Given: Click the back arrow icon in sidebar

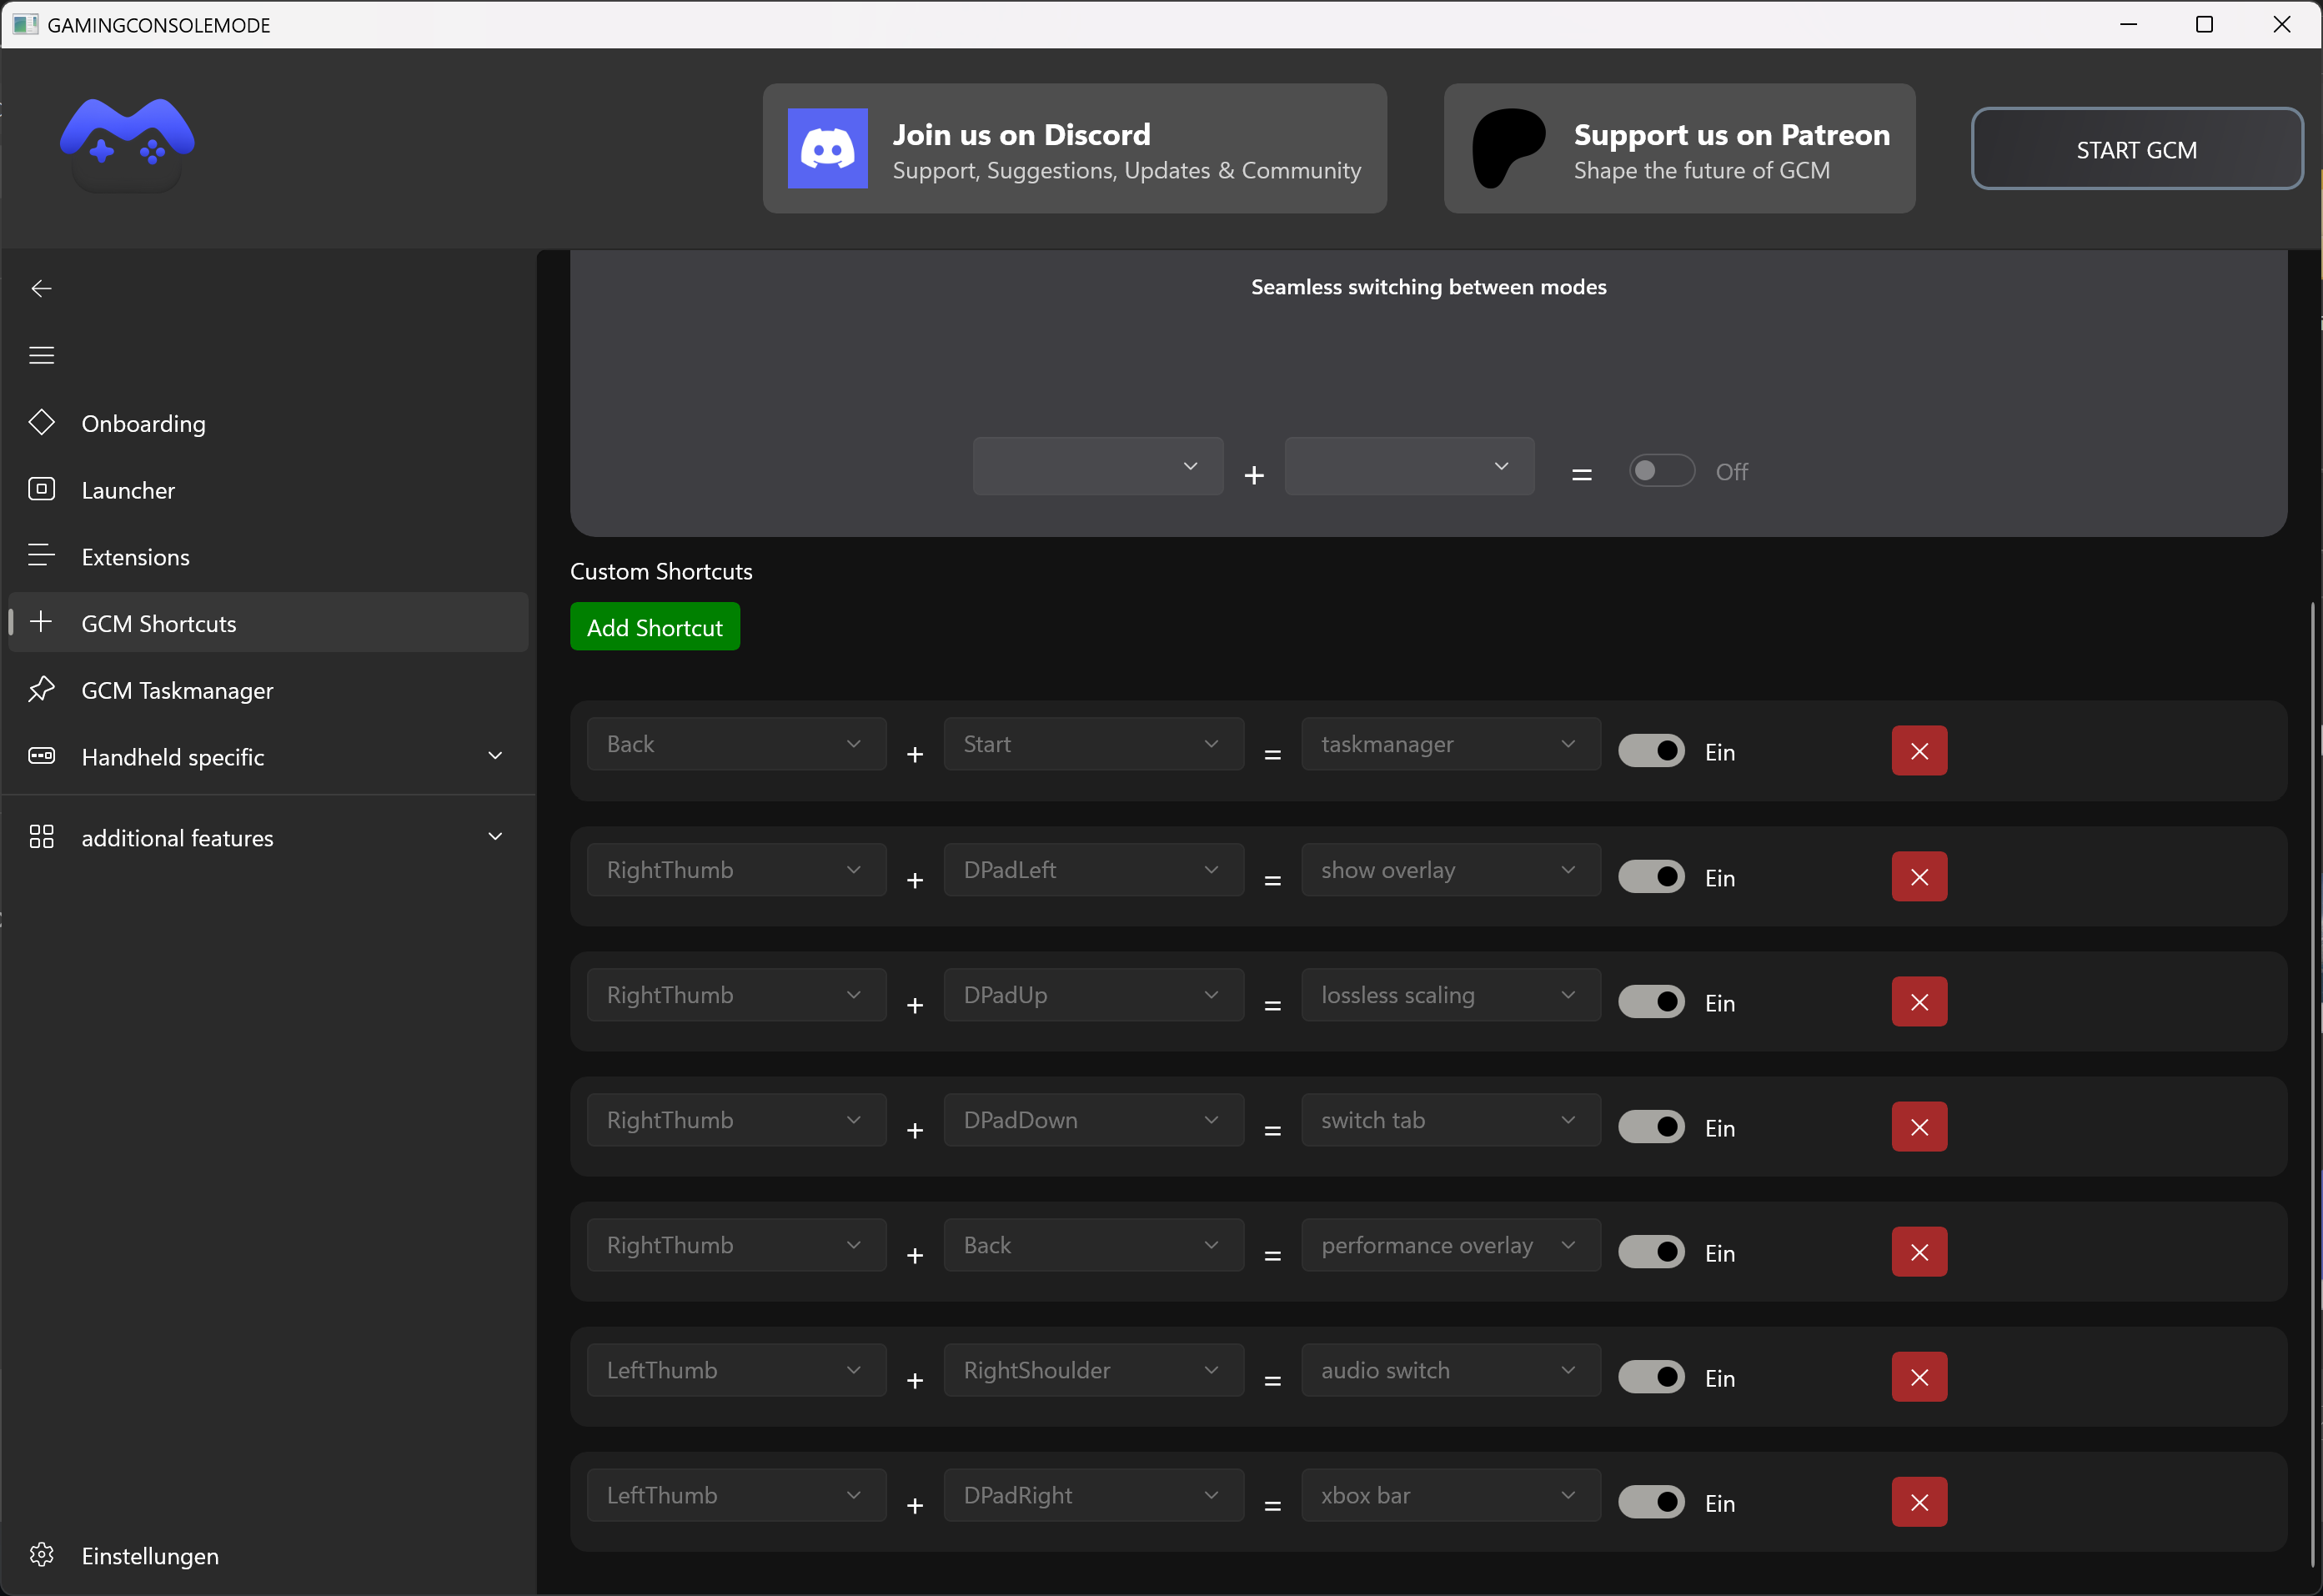Looking at the screenshot, I should click(x=41, y=289).
